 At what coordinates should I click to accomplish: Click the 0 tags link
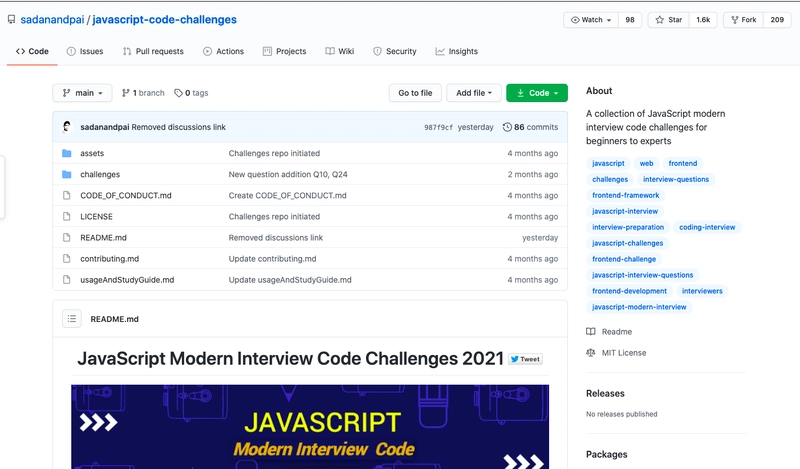point(191,93)
